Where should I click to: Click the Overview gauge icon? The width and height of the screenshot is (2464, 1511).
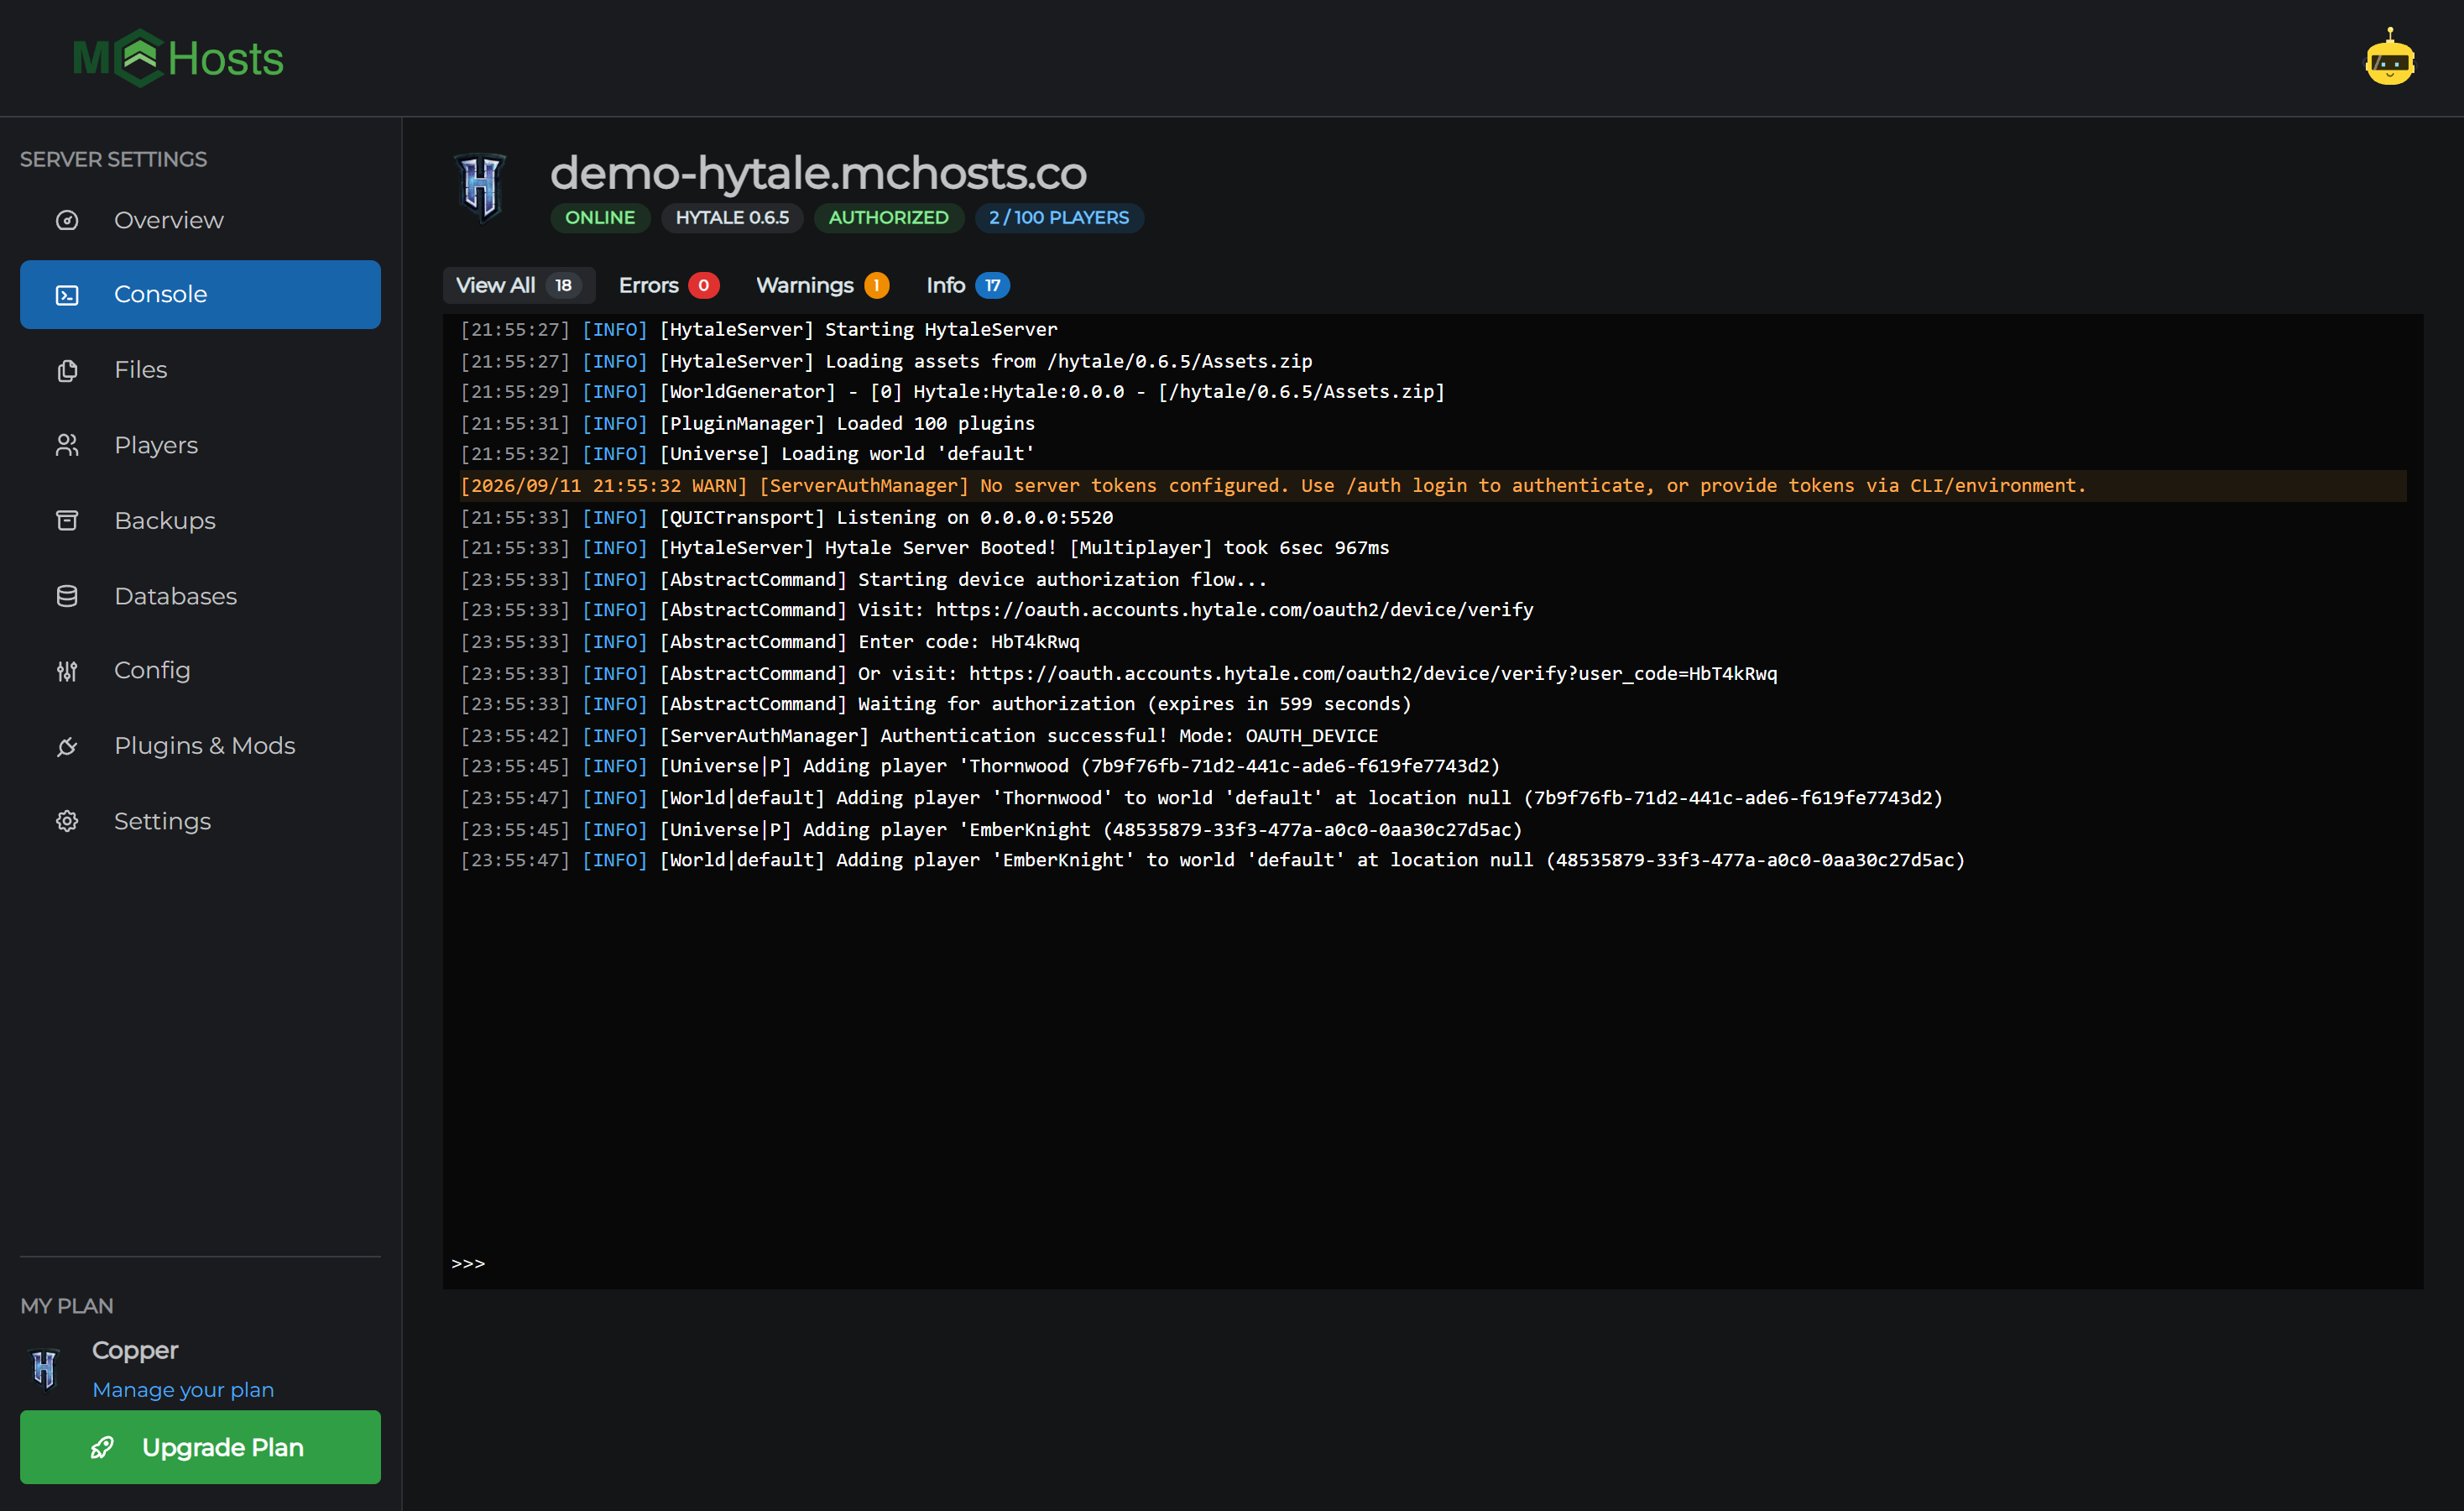67,220
